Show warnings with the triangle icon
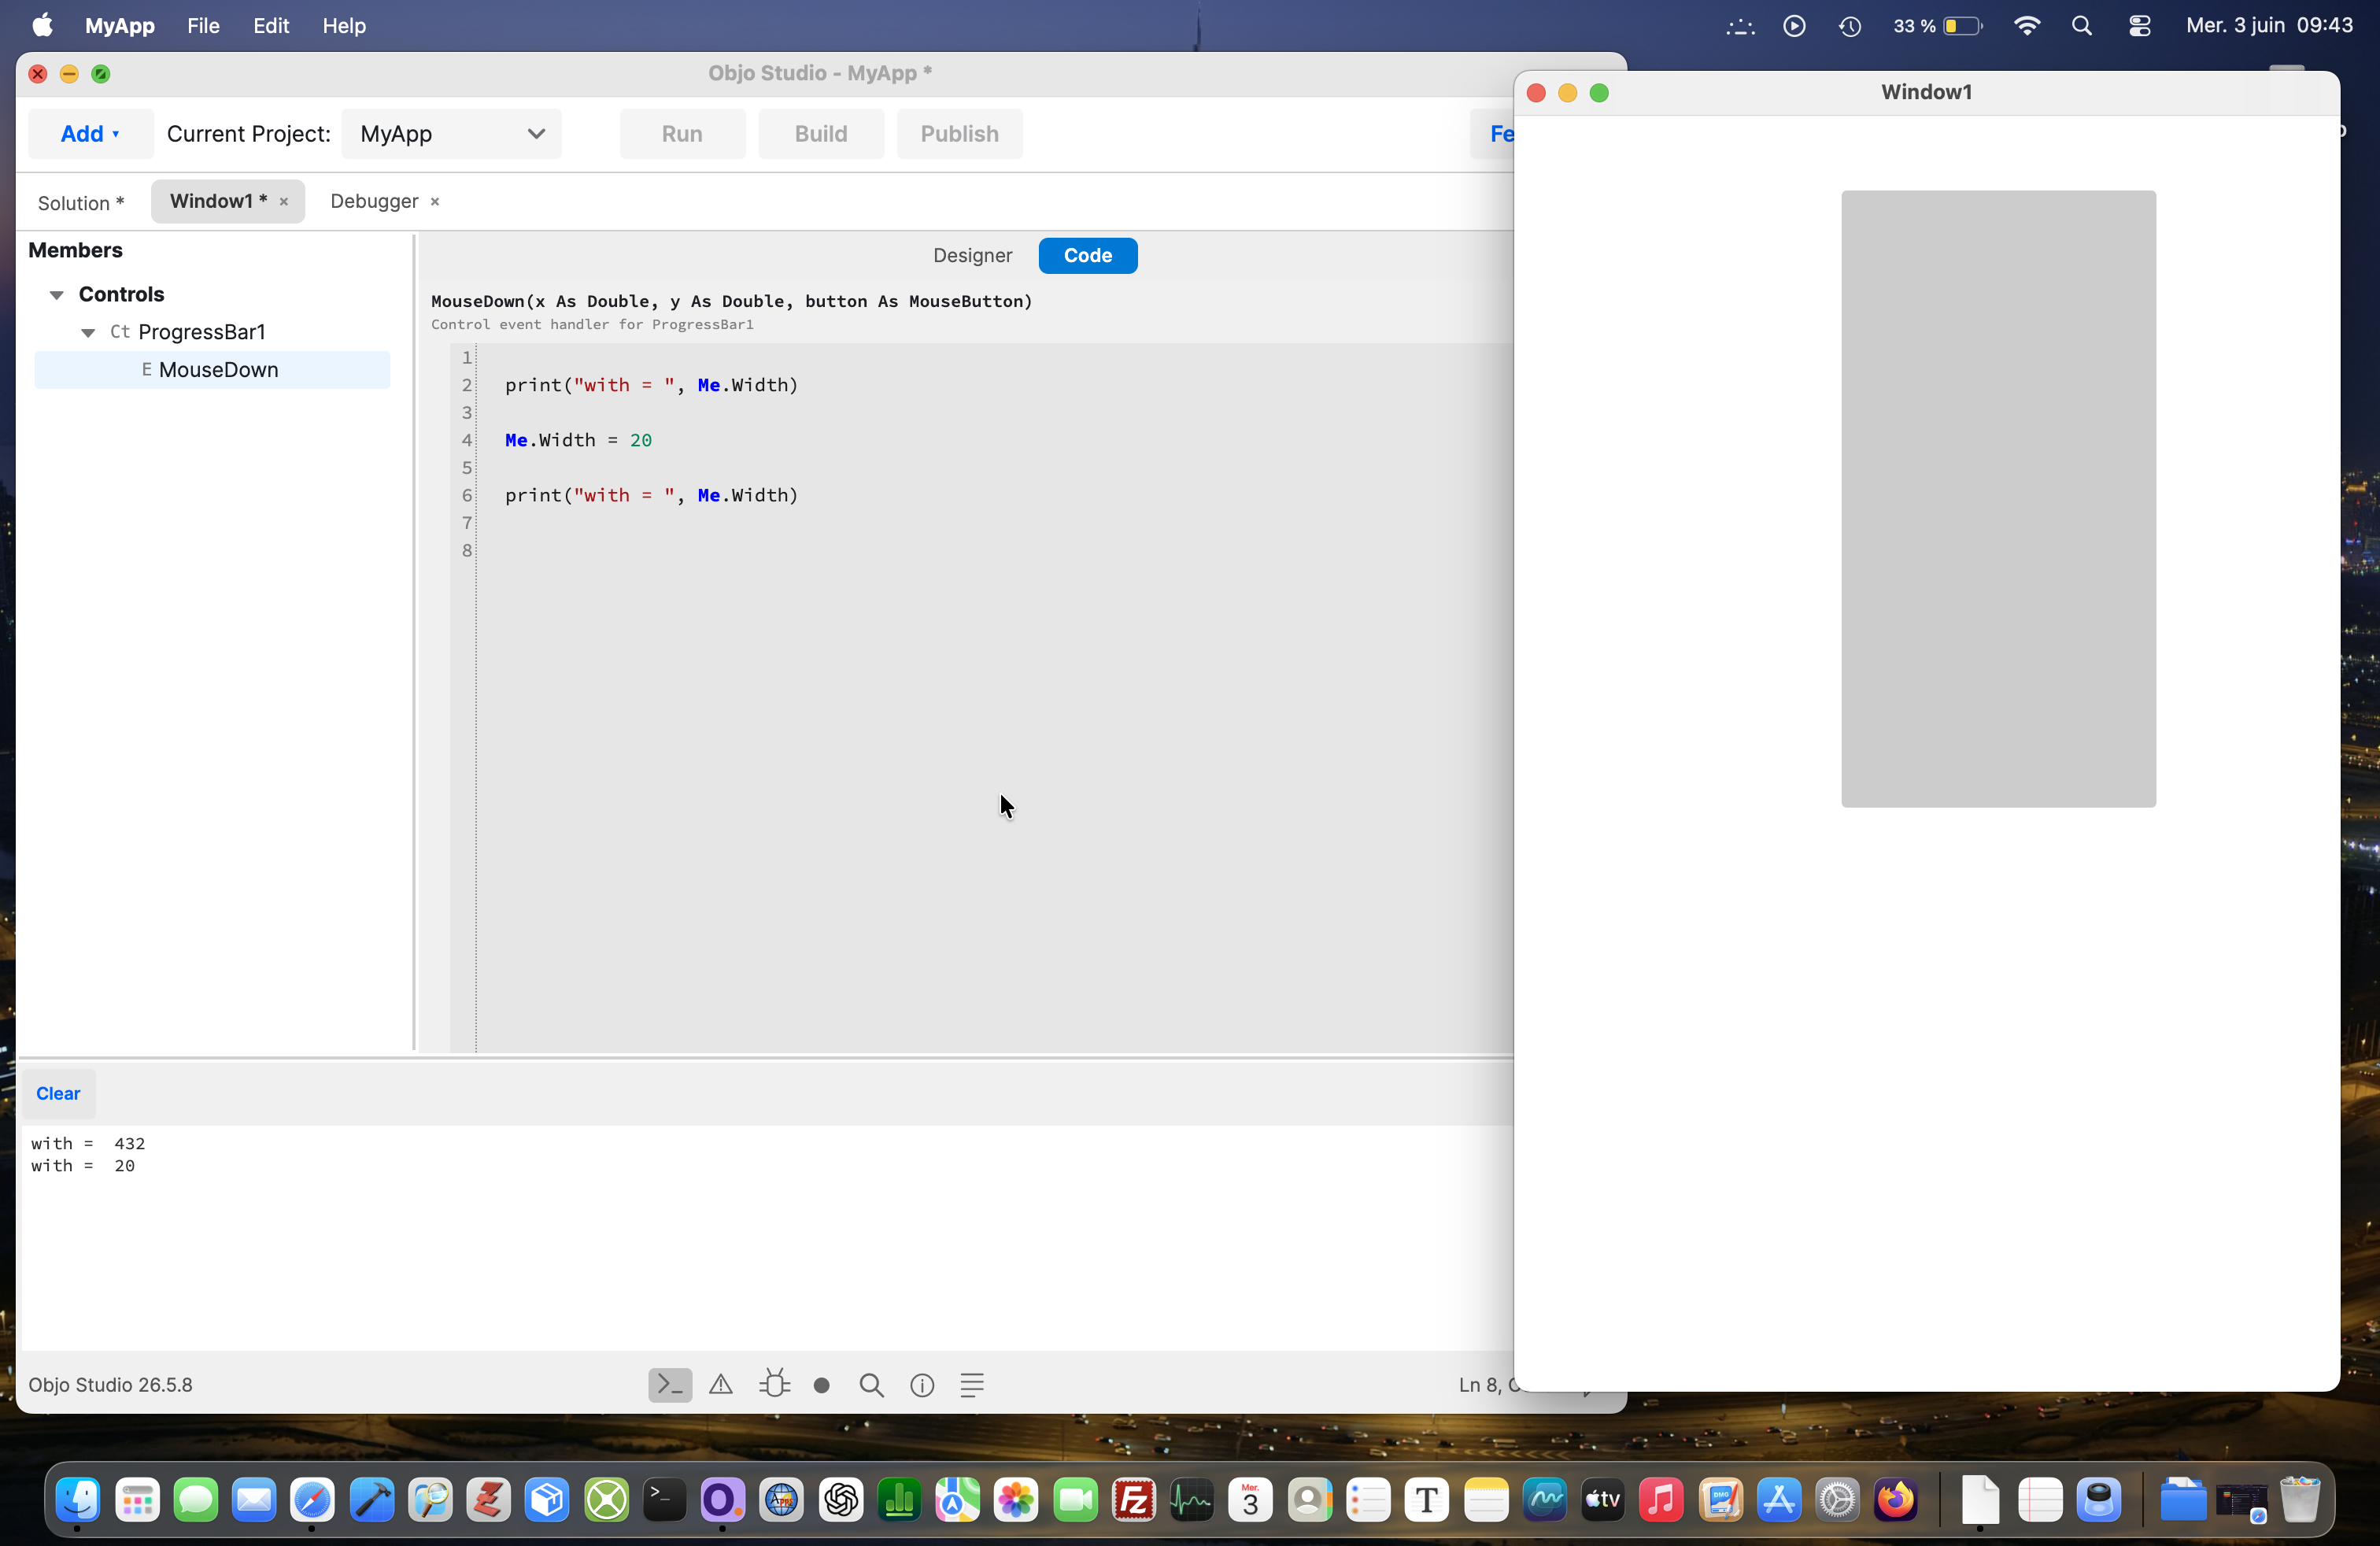 pyautogui.click(x=721, y=1385)
